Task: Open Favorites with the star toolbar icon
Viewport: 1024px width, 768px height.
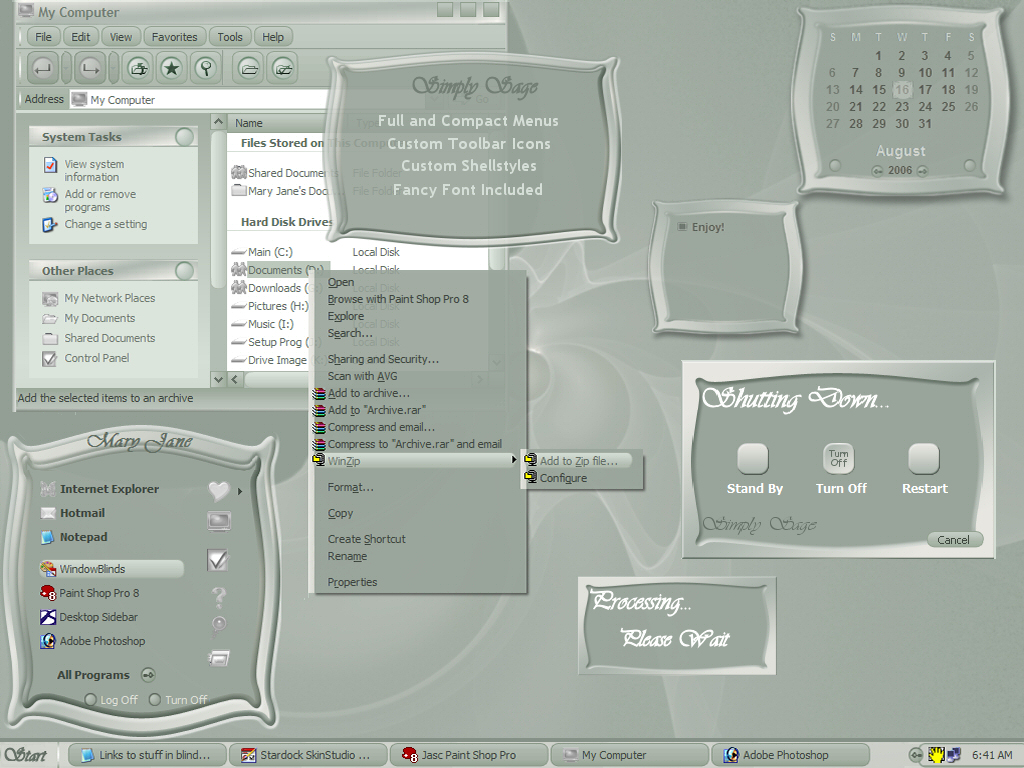Action: (172, 68)
